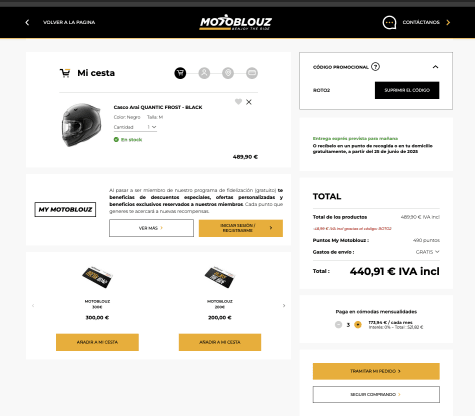
Task: Increase monthly installments with plus button
Action: coord(358,324)
